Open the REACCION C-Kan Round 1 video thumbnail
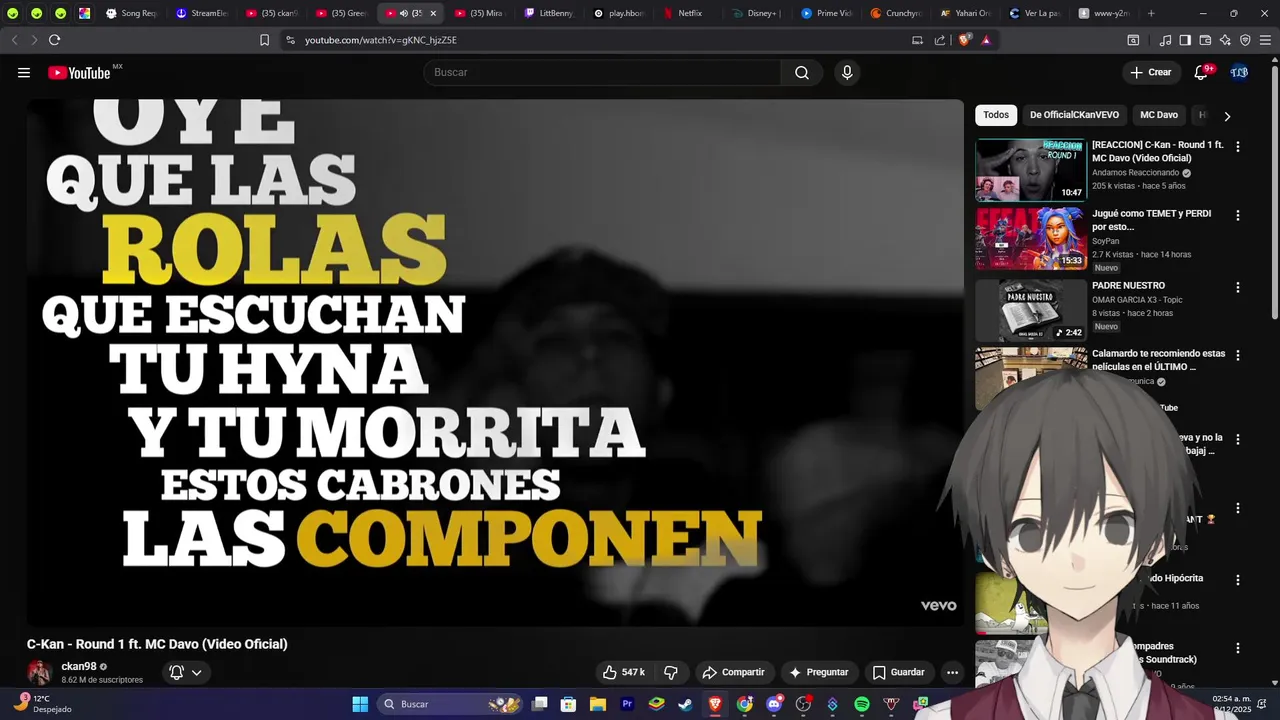 coord(1031,170)
